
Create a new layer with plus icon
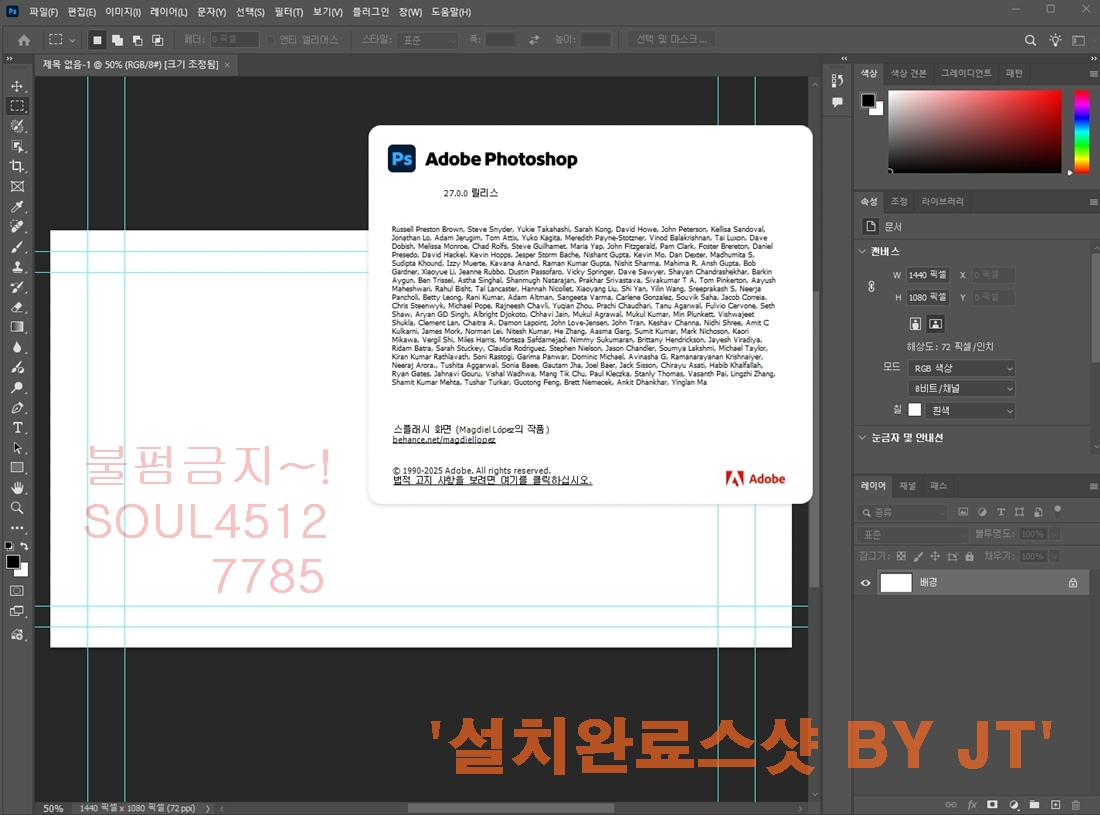1055,804
